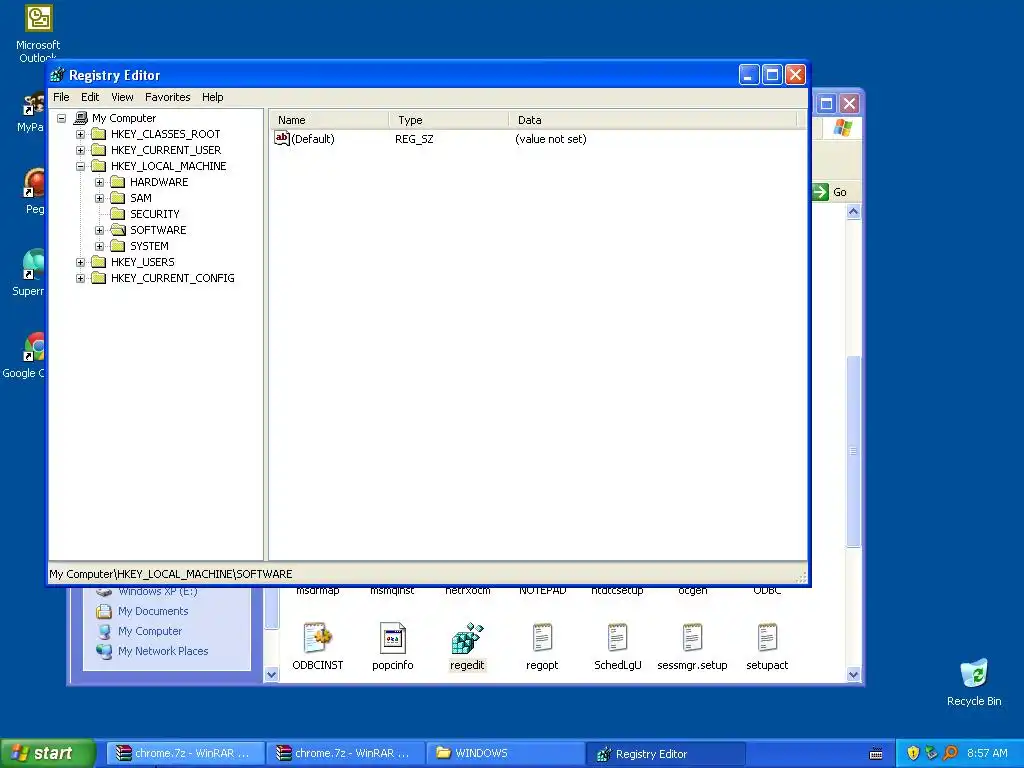
Task: Click the Registry Editor title bar icon
Action: [x=58, y=75]
